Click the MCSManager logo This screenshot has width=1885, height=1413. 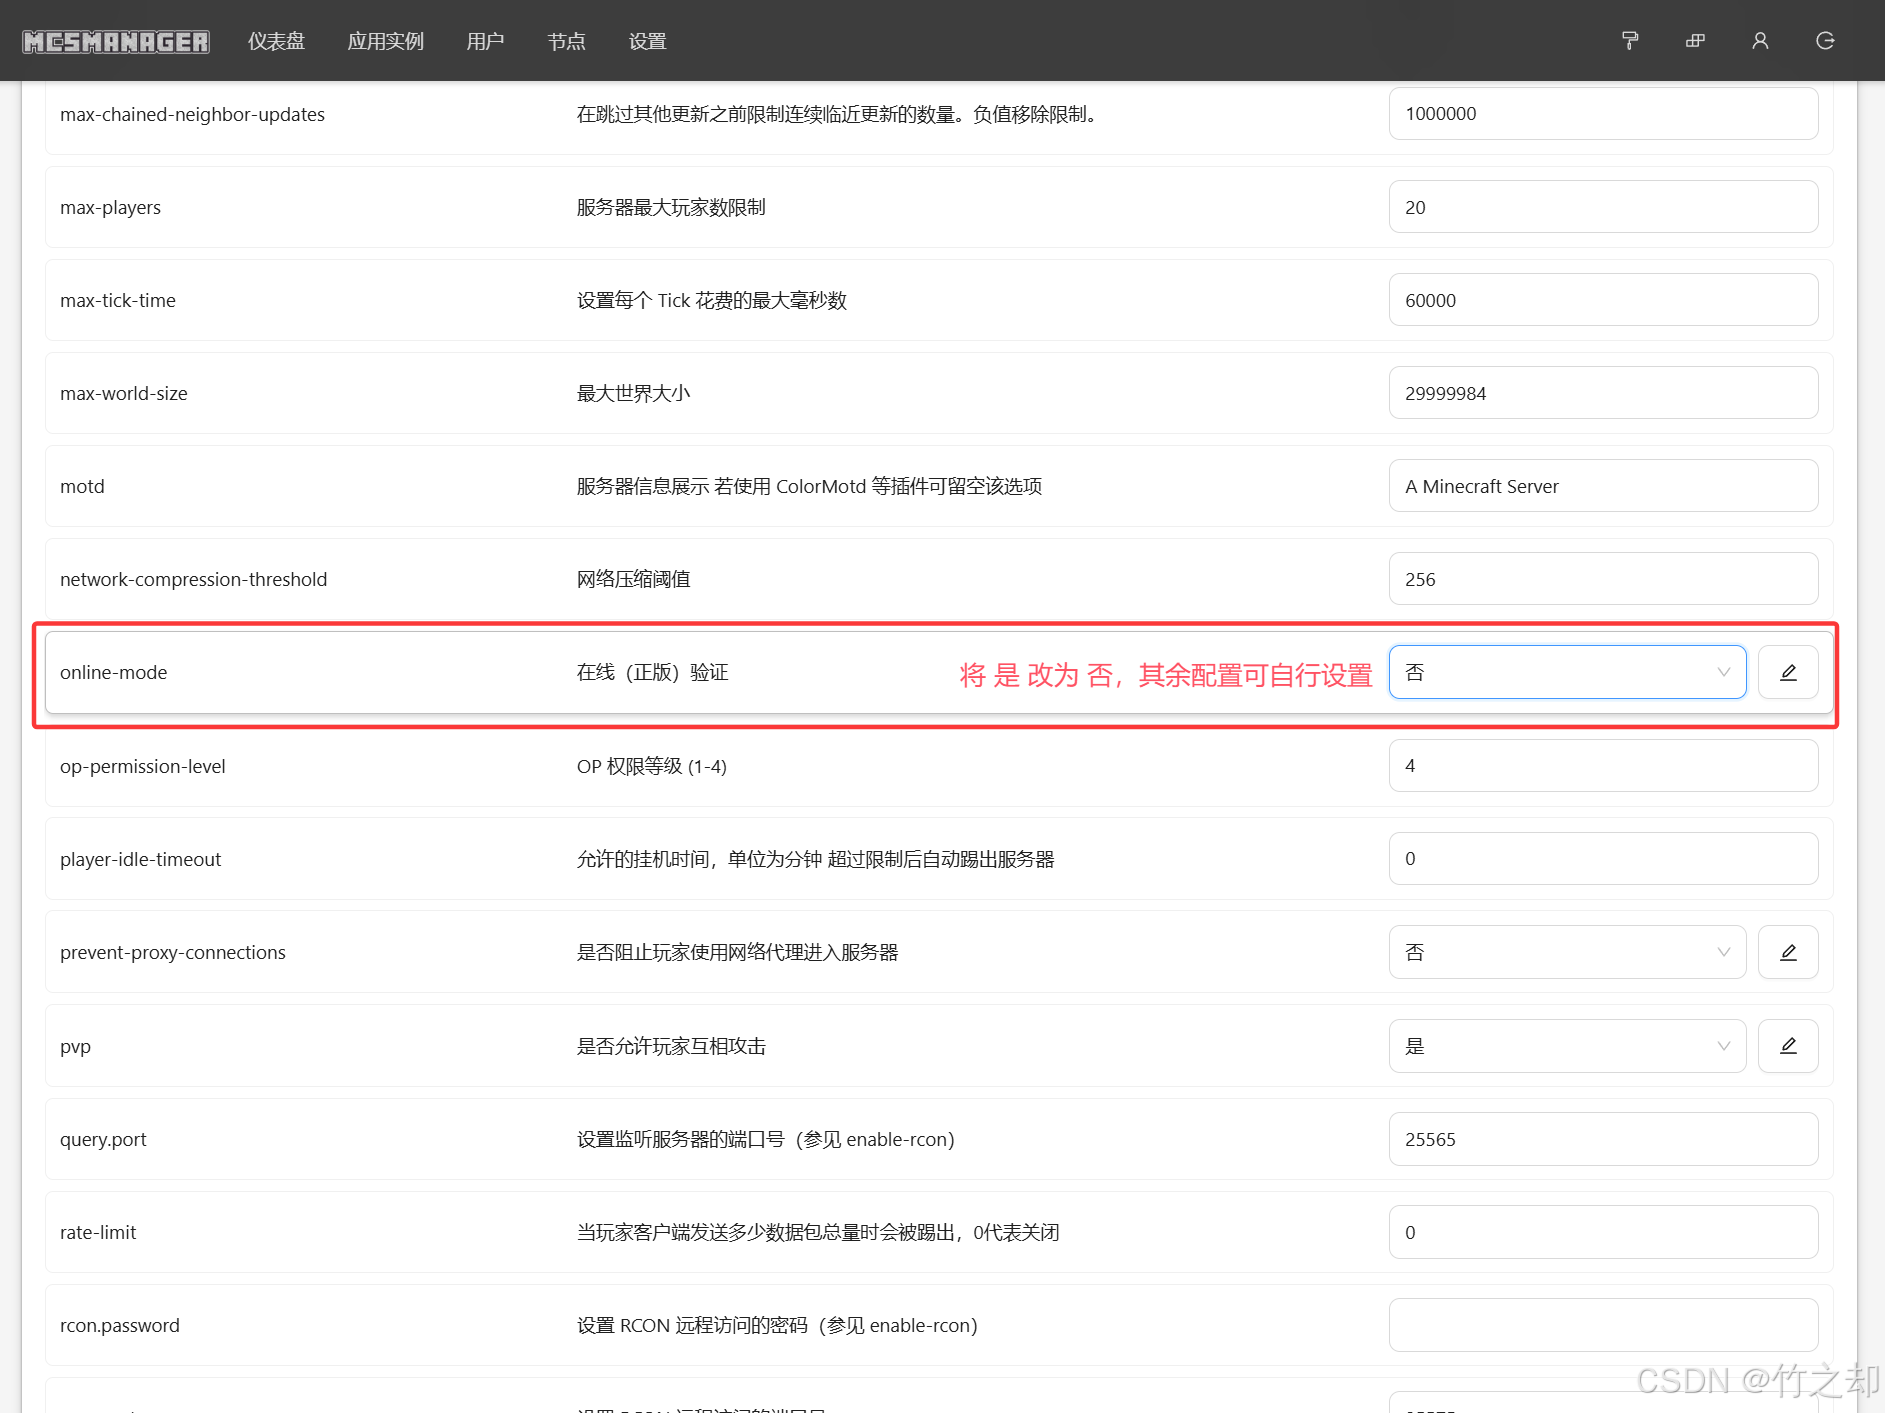(x=116, y=41)
